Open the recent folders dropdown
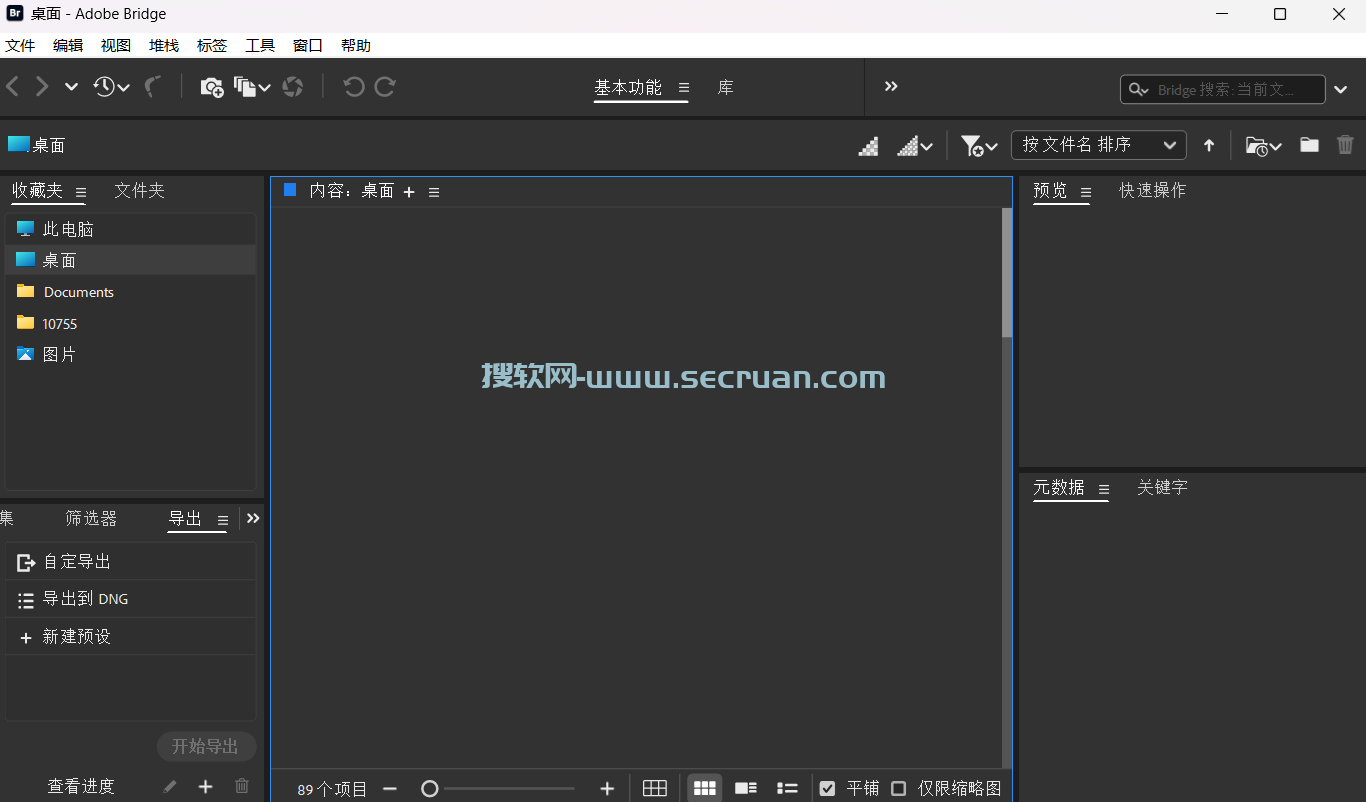This screenshot has width=1366, height=802. coord(1264,146)
